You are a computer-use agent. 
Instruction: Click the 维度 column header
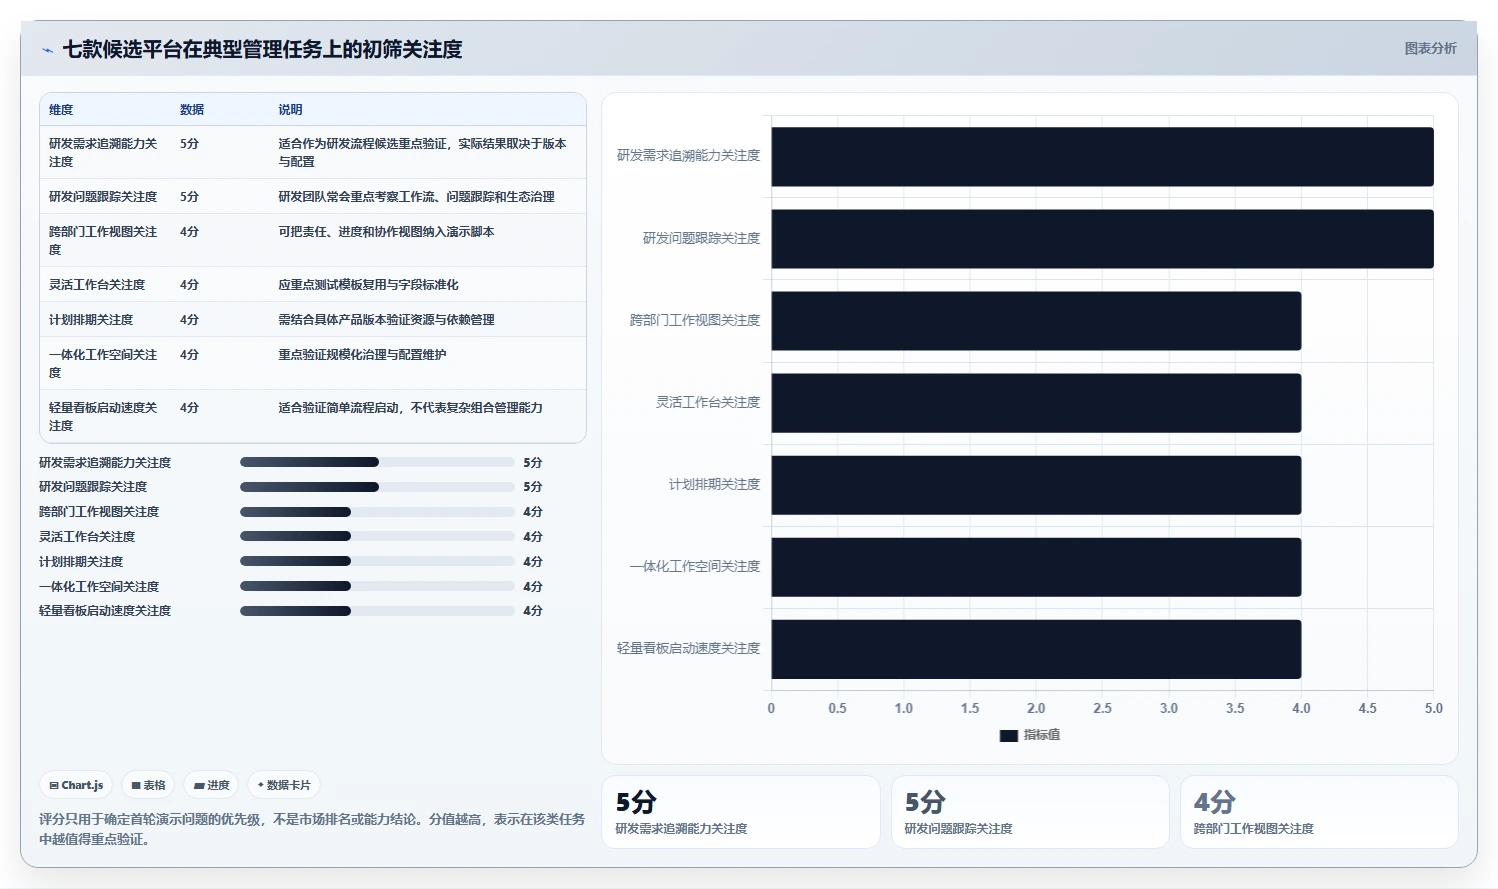pos(61,110)
